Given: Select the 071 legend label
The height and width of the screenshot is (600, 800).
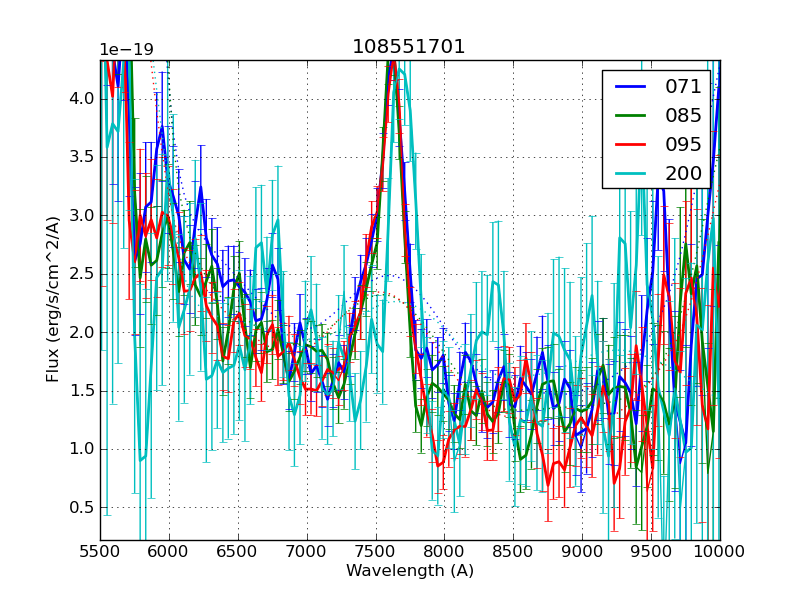Looking at the screenshot, I should point(683,87).
